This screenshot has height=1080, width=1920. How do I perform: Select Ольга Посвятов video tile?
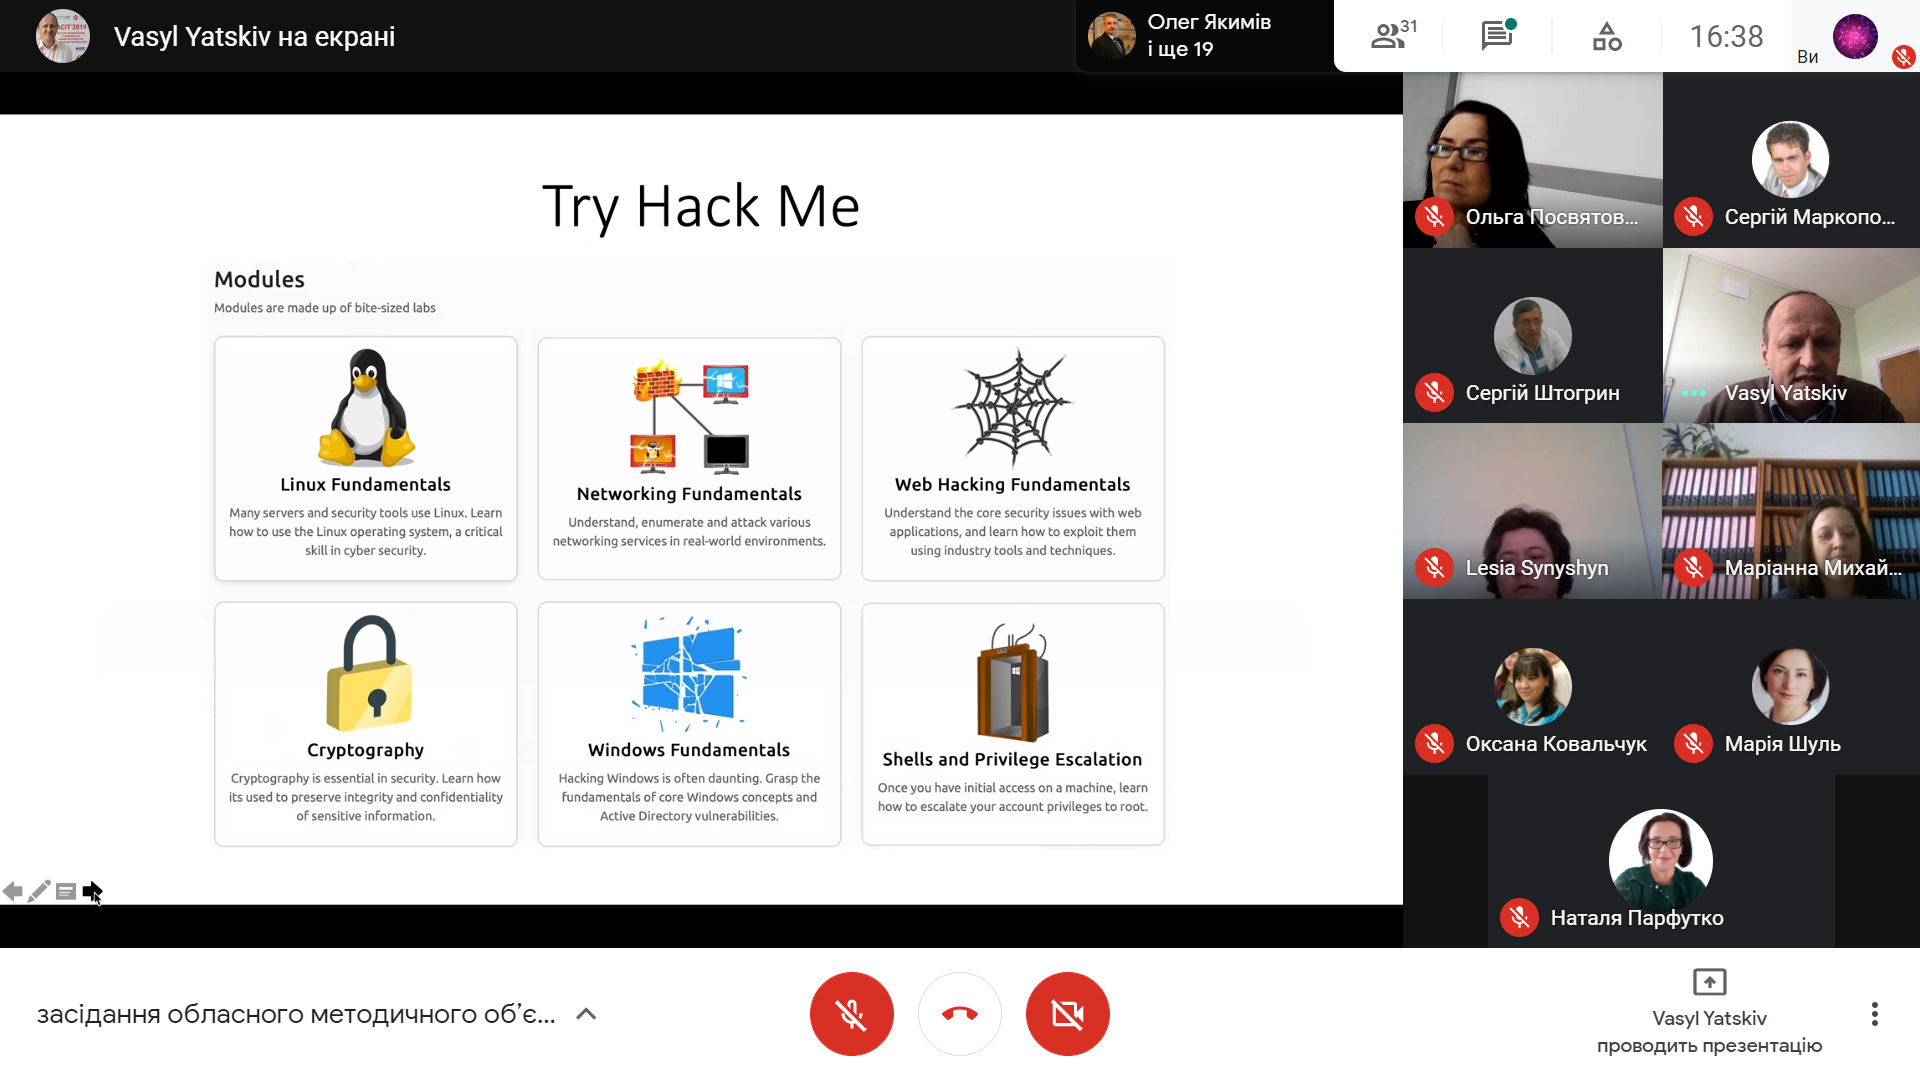point(1532,160)
